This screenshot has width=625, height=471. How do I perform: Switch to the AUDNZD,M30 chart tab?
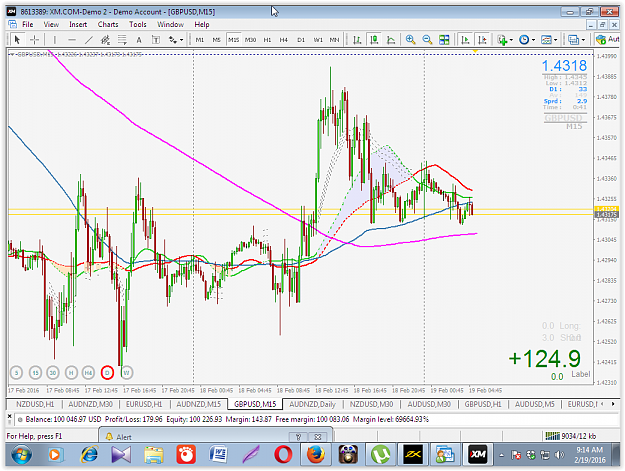coord(90,404)
